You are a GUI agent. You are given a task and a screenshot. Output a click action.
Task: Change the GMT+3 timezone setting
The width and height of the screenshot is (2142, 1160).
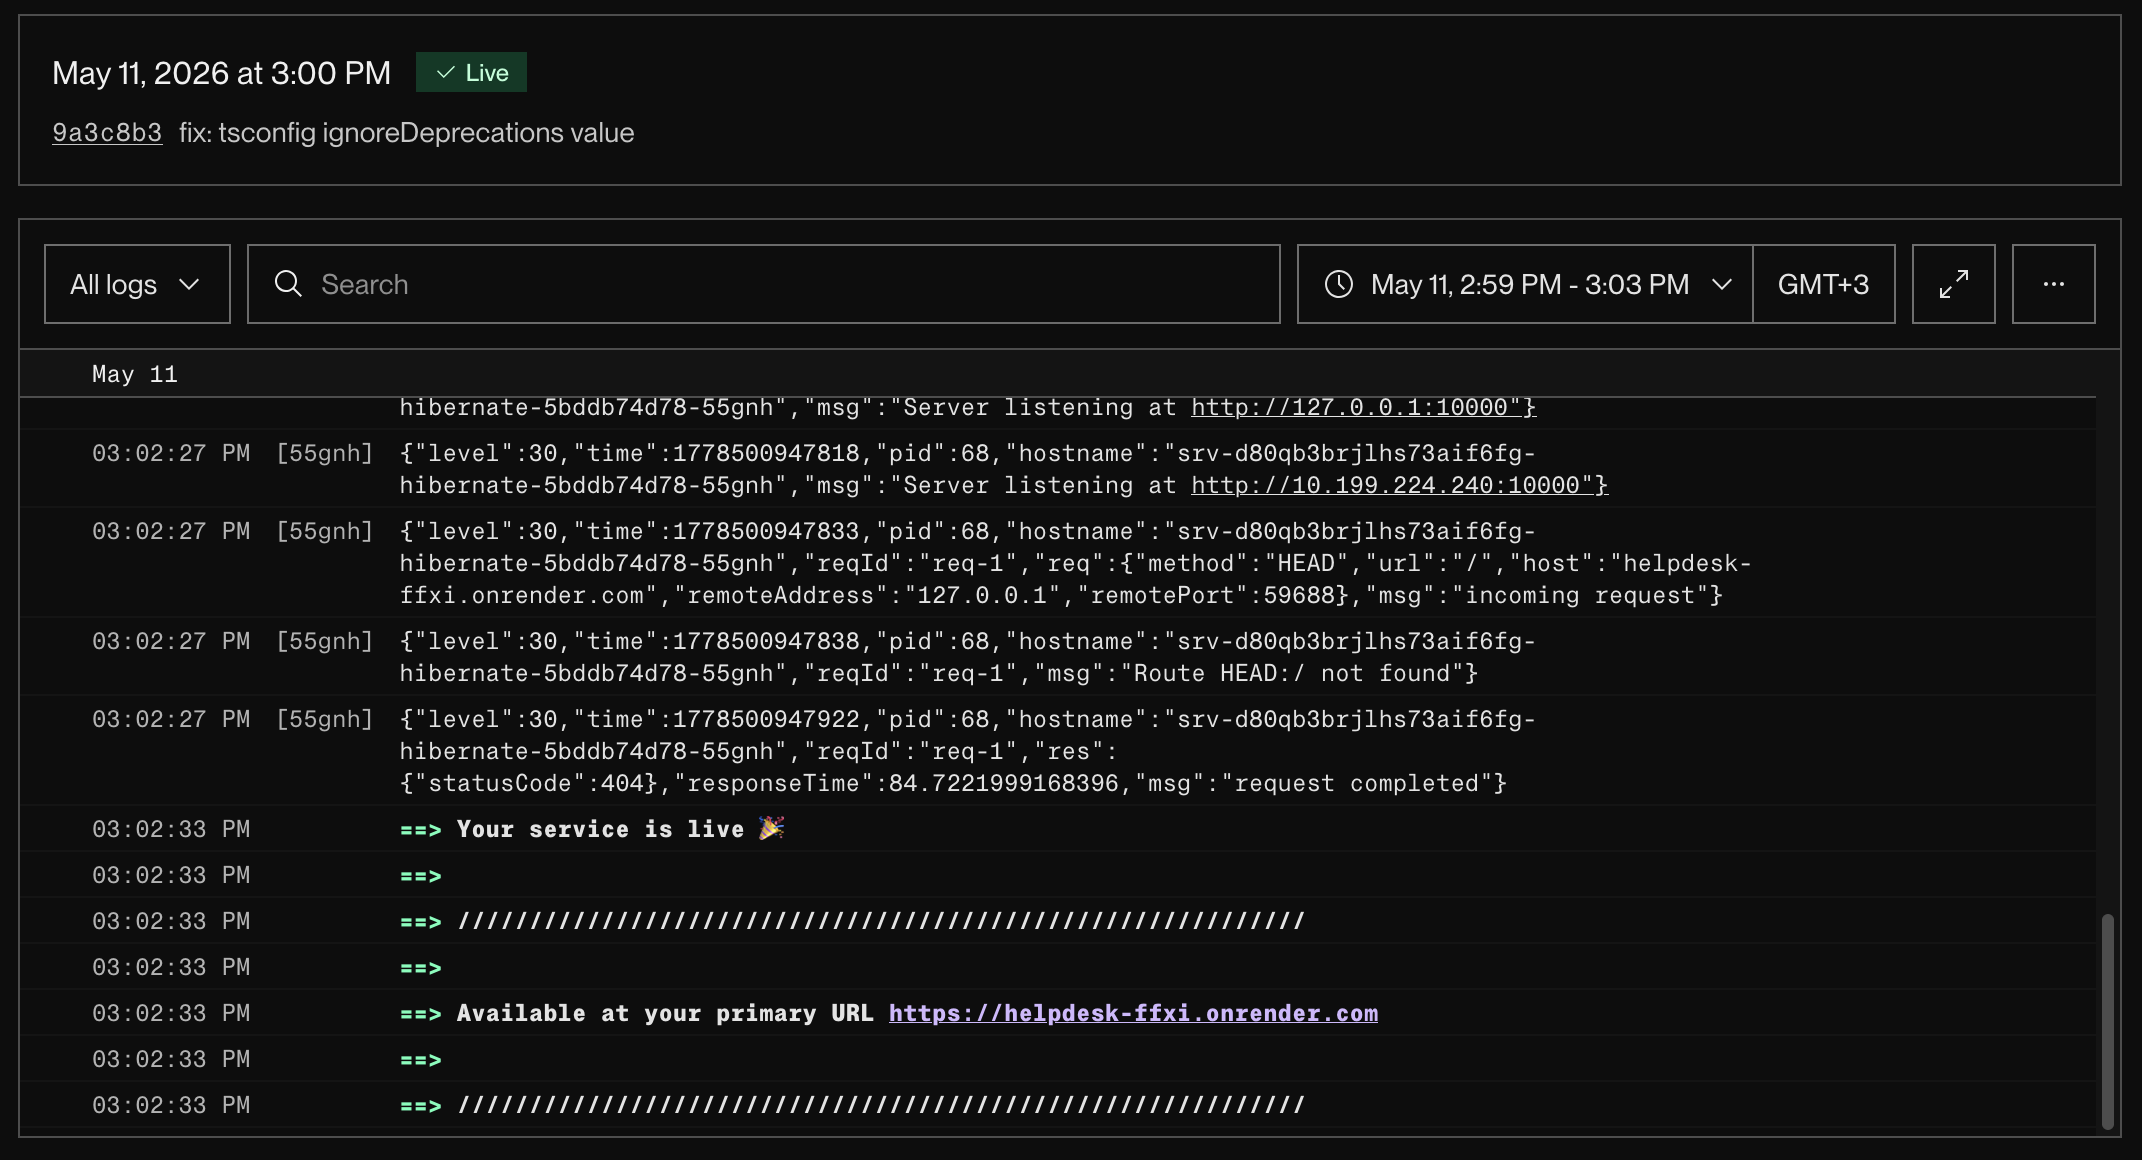click(x=1823, y=284)
